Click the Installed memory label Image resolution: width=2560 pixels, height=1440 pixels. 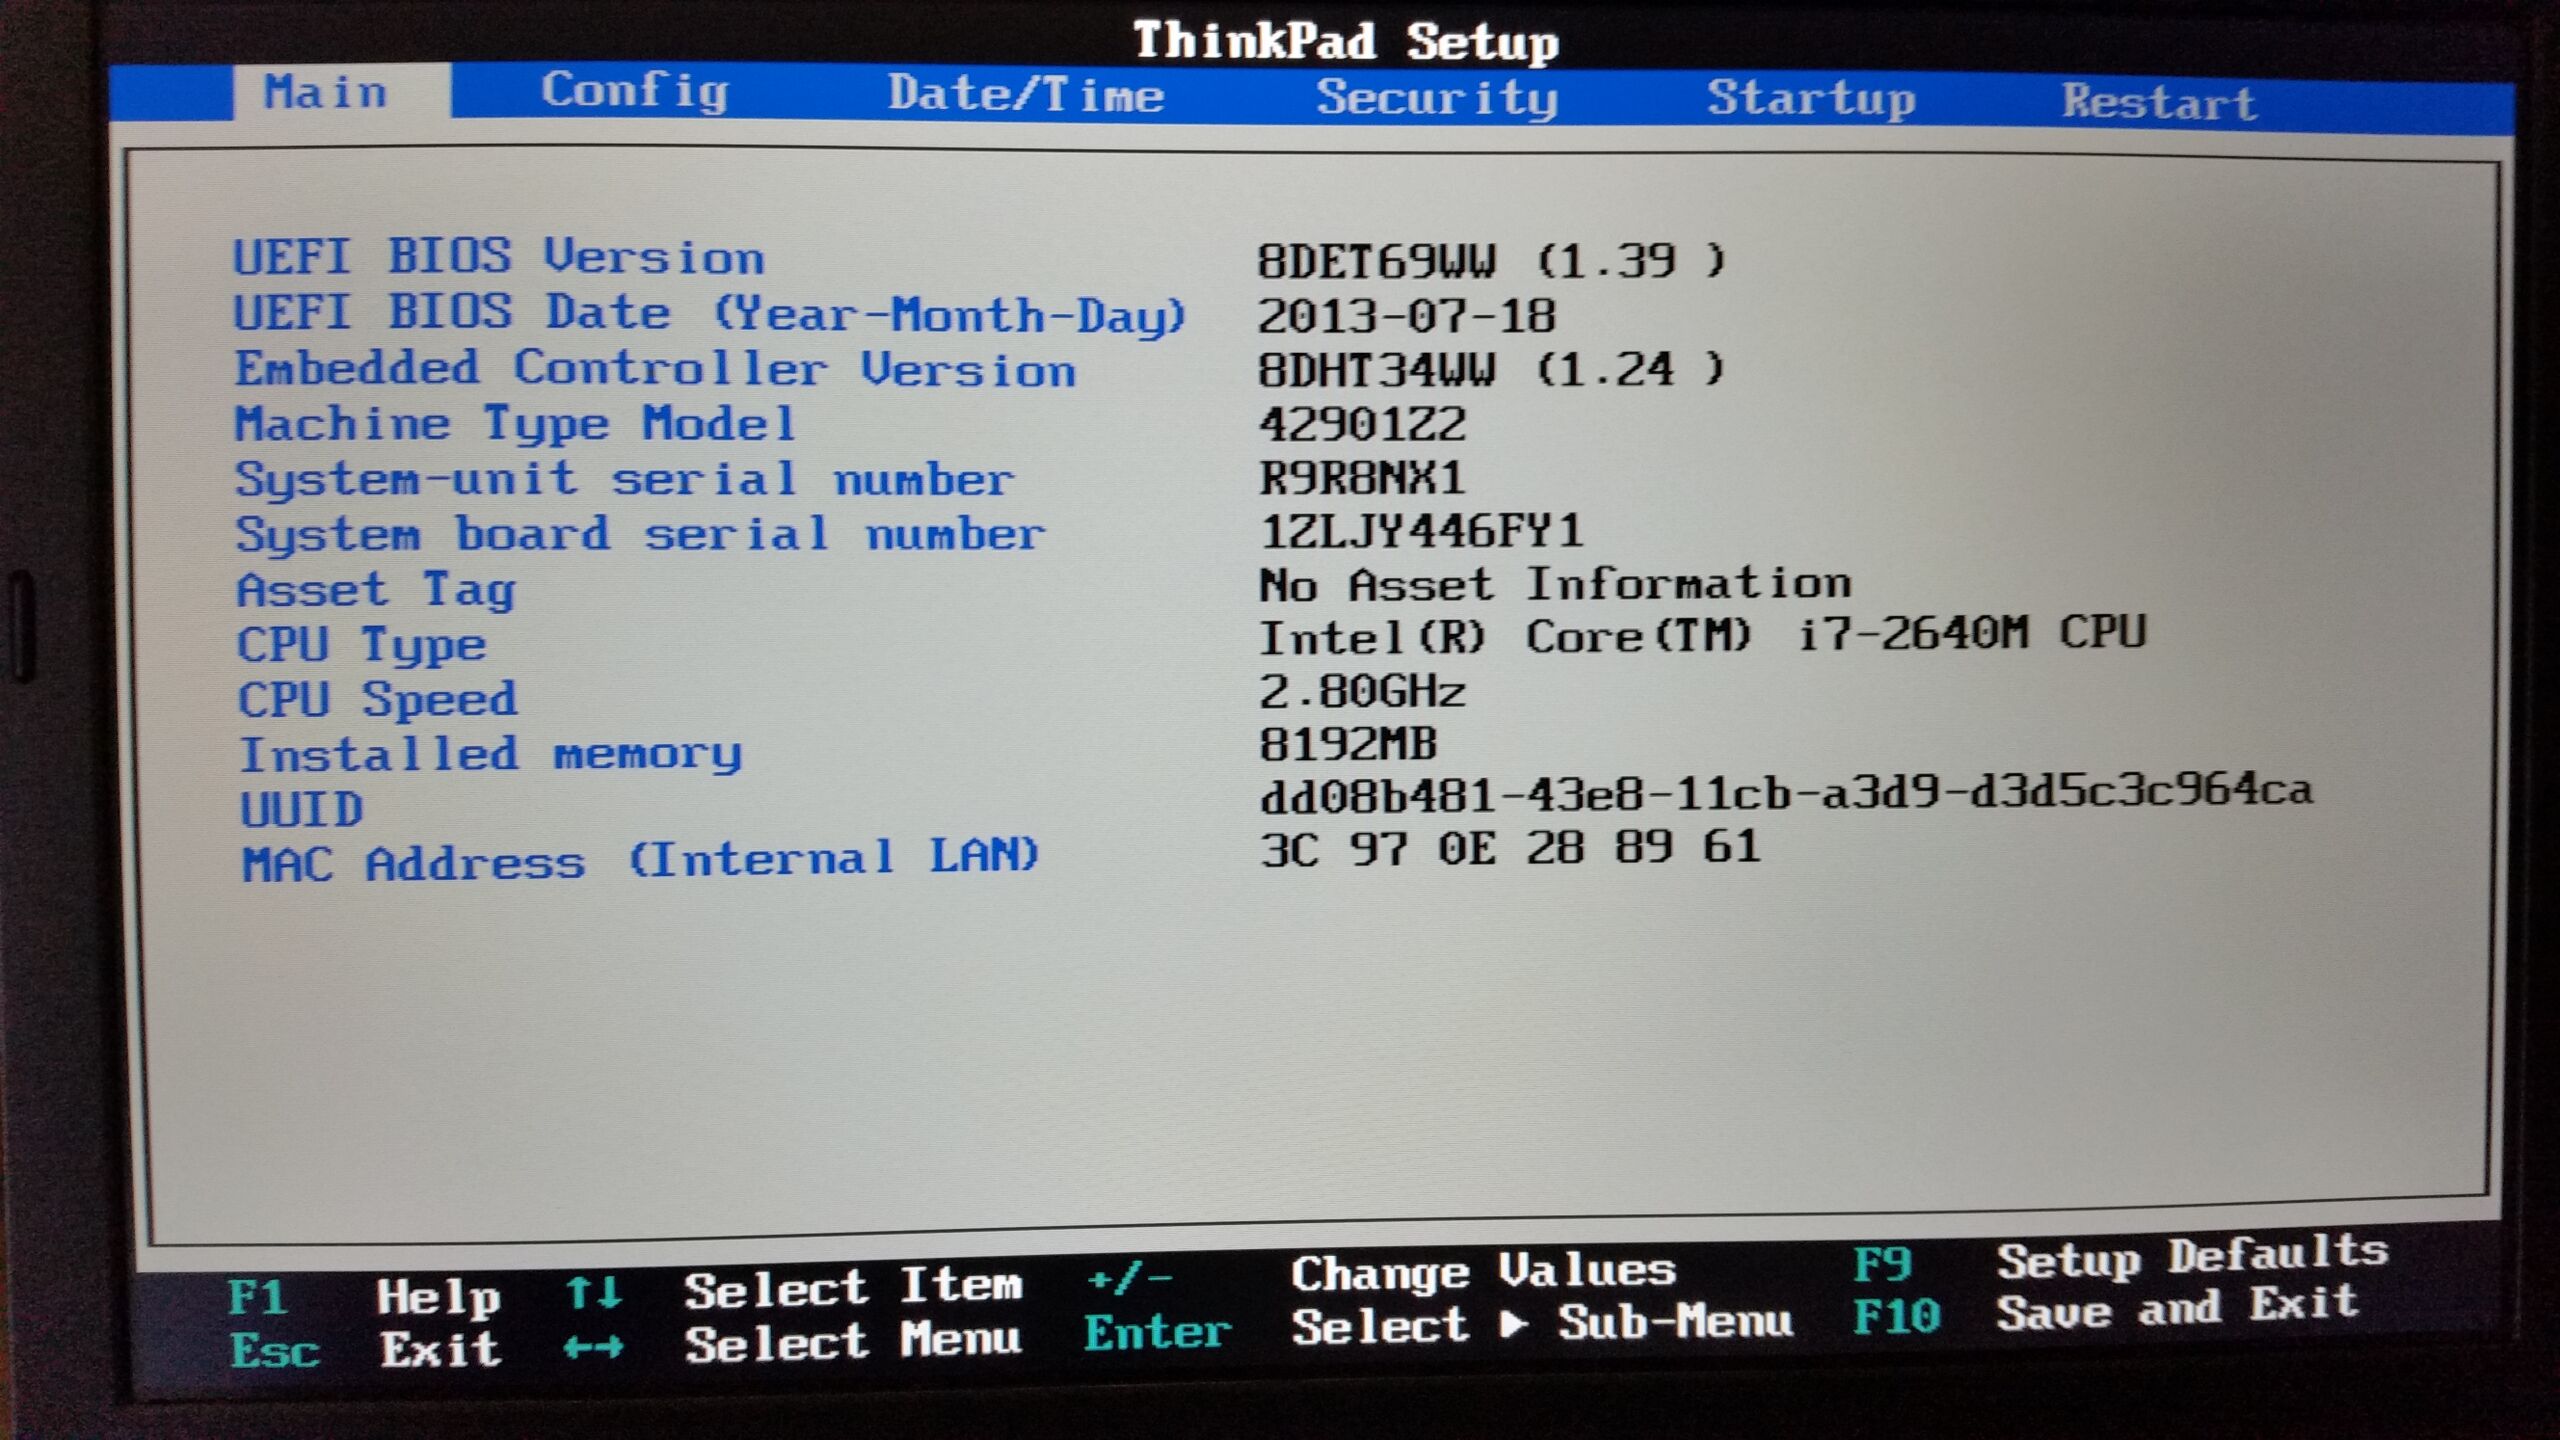coord(491,755)
